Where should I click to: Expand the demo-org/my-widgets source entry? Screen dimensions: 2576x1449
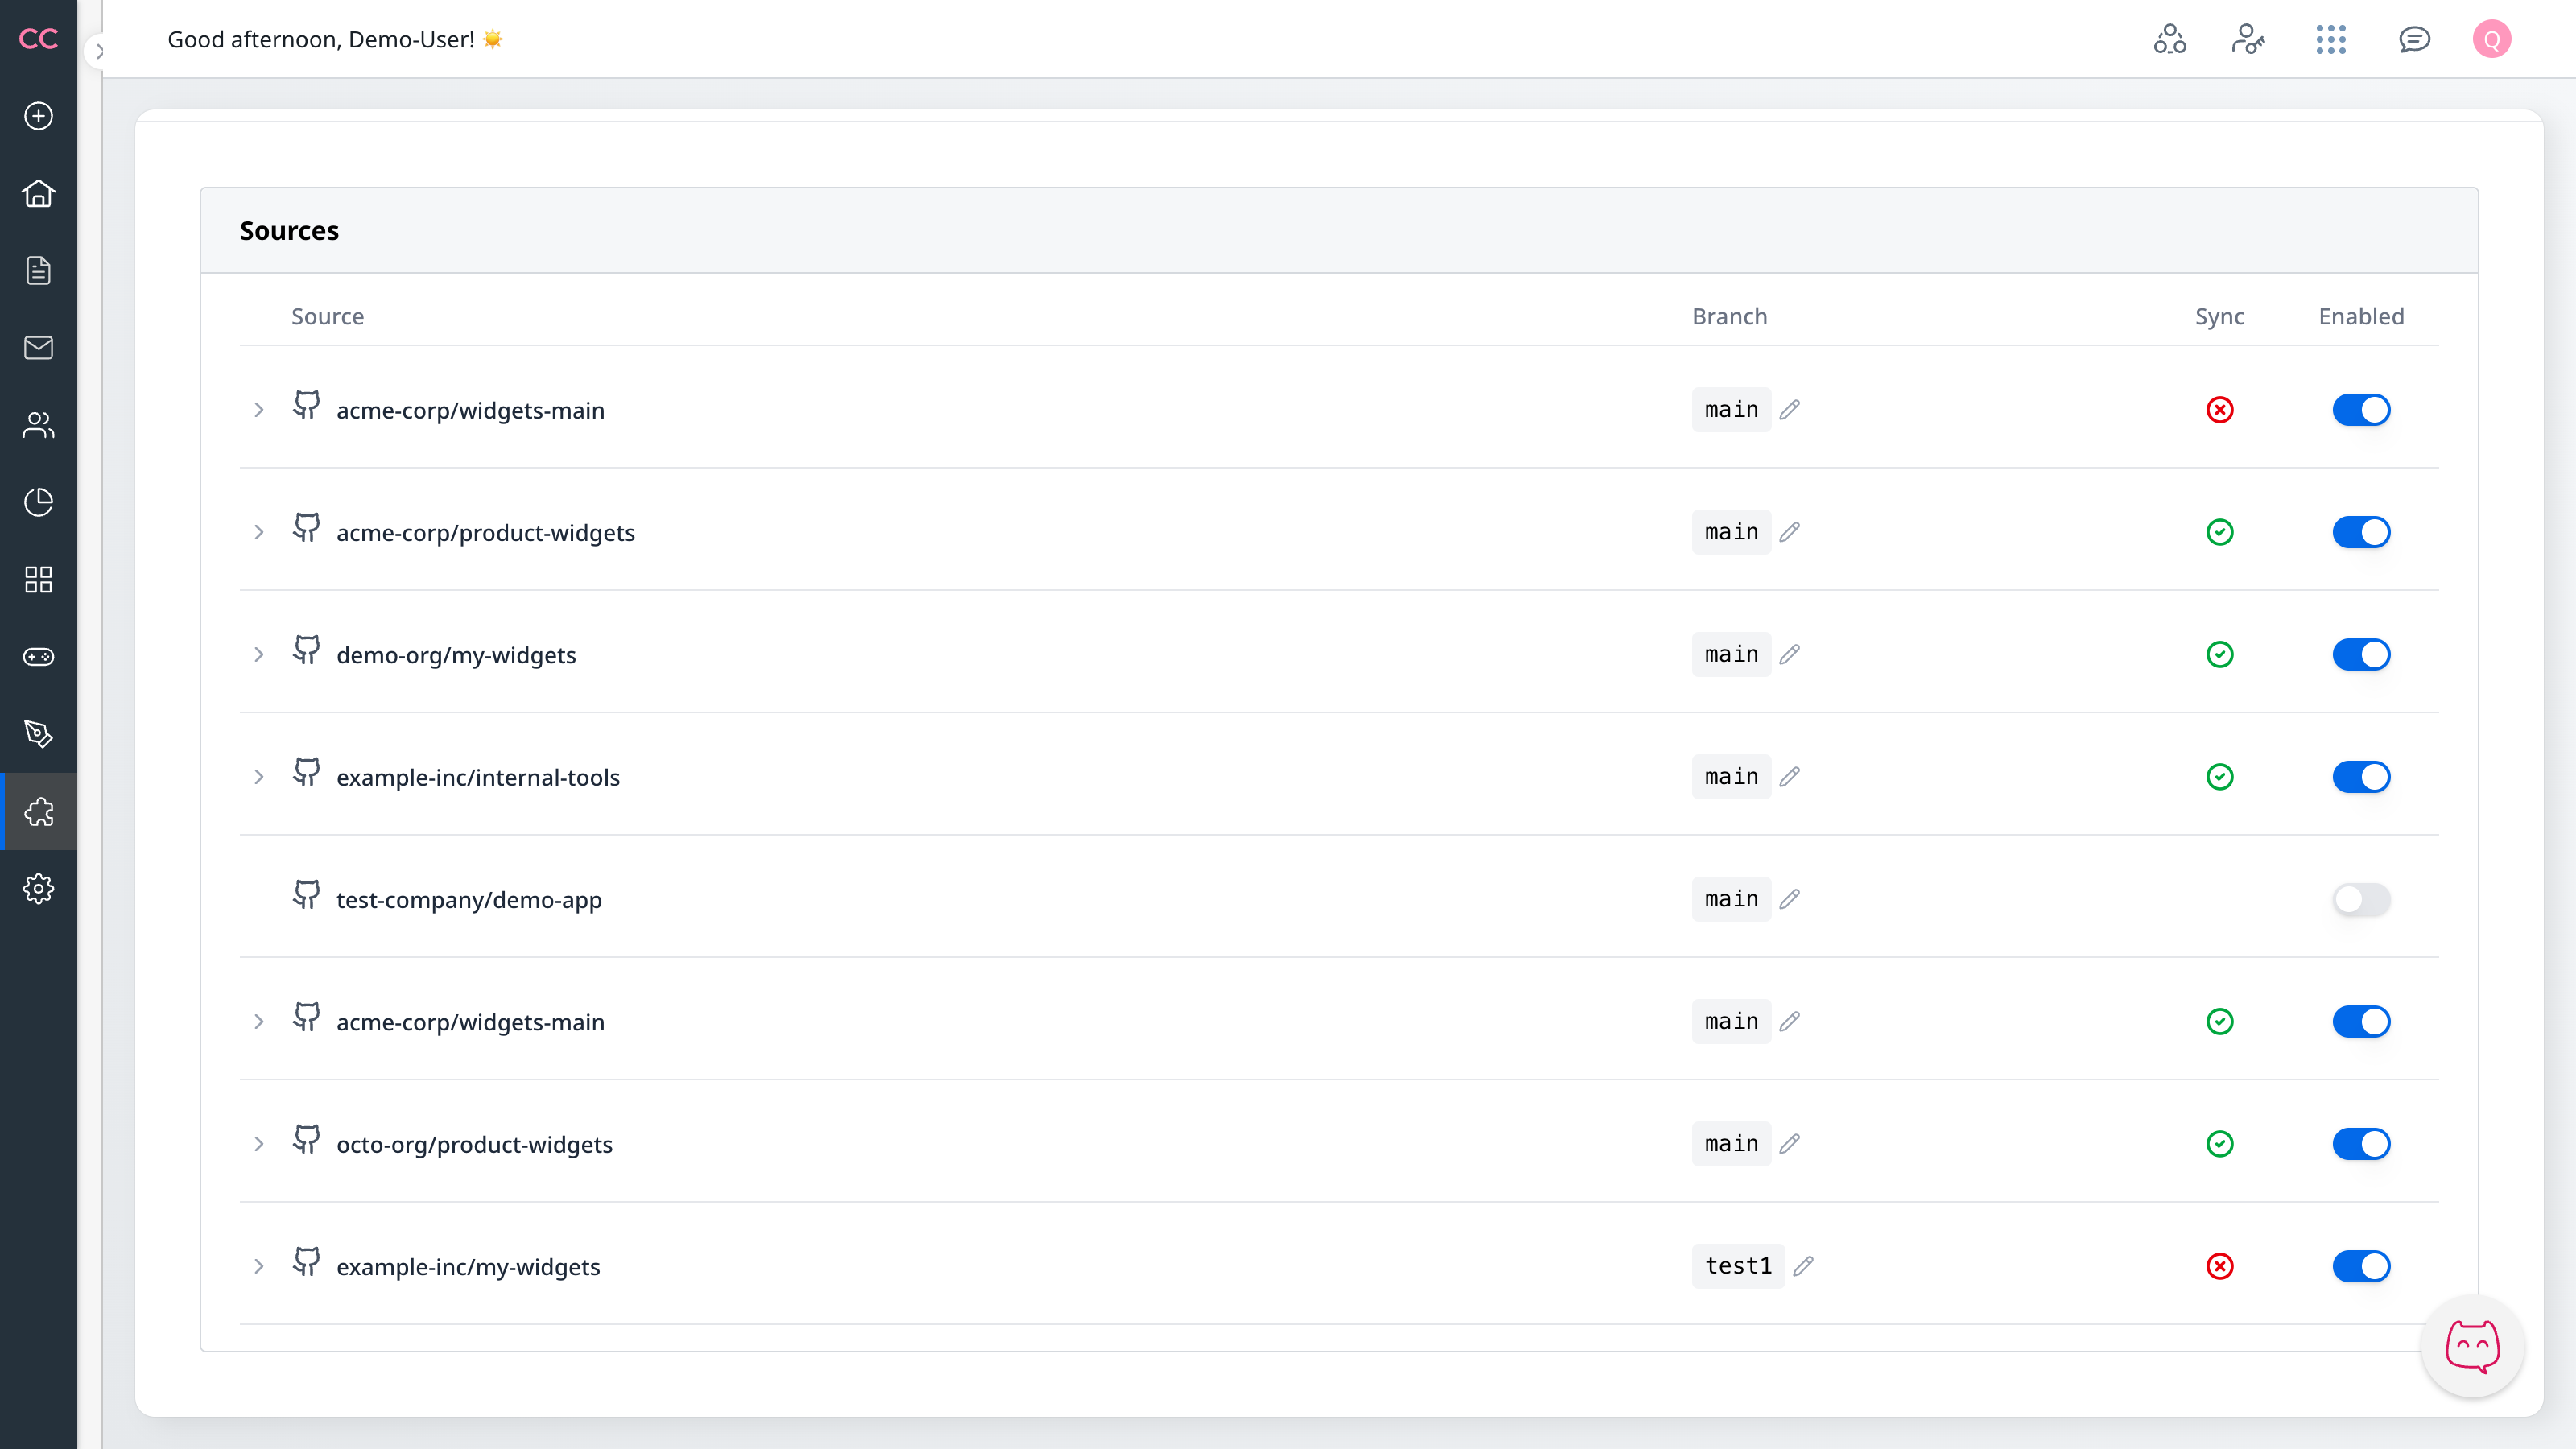coord(259,655)
